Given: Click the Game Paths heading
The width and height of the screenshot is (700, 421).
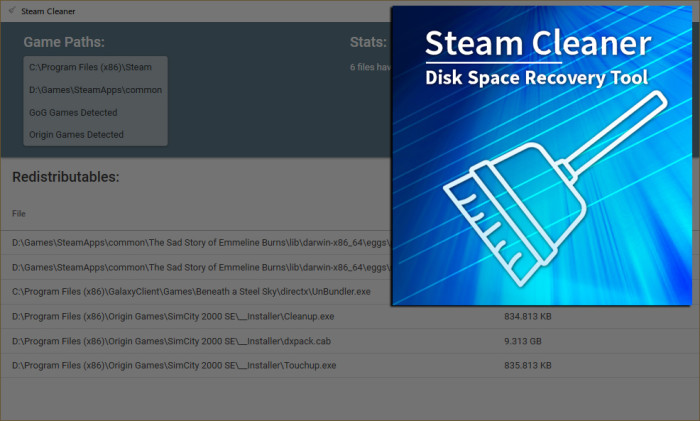Looking at the screenshot, I should coord(64,42).
